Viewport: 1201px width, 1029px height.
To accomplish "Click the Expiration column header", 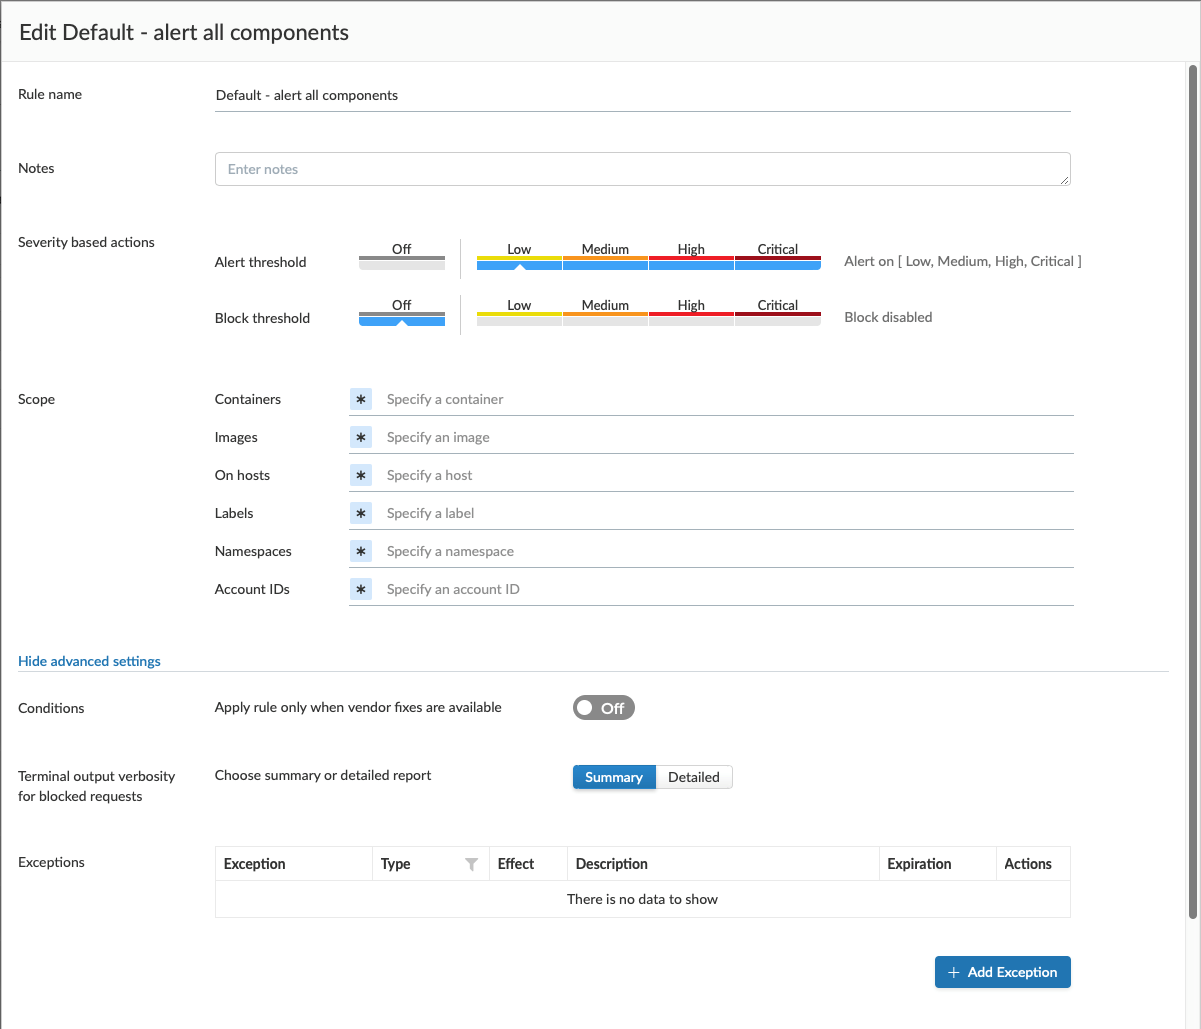I will [x=919, y=864].
